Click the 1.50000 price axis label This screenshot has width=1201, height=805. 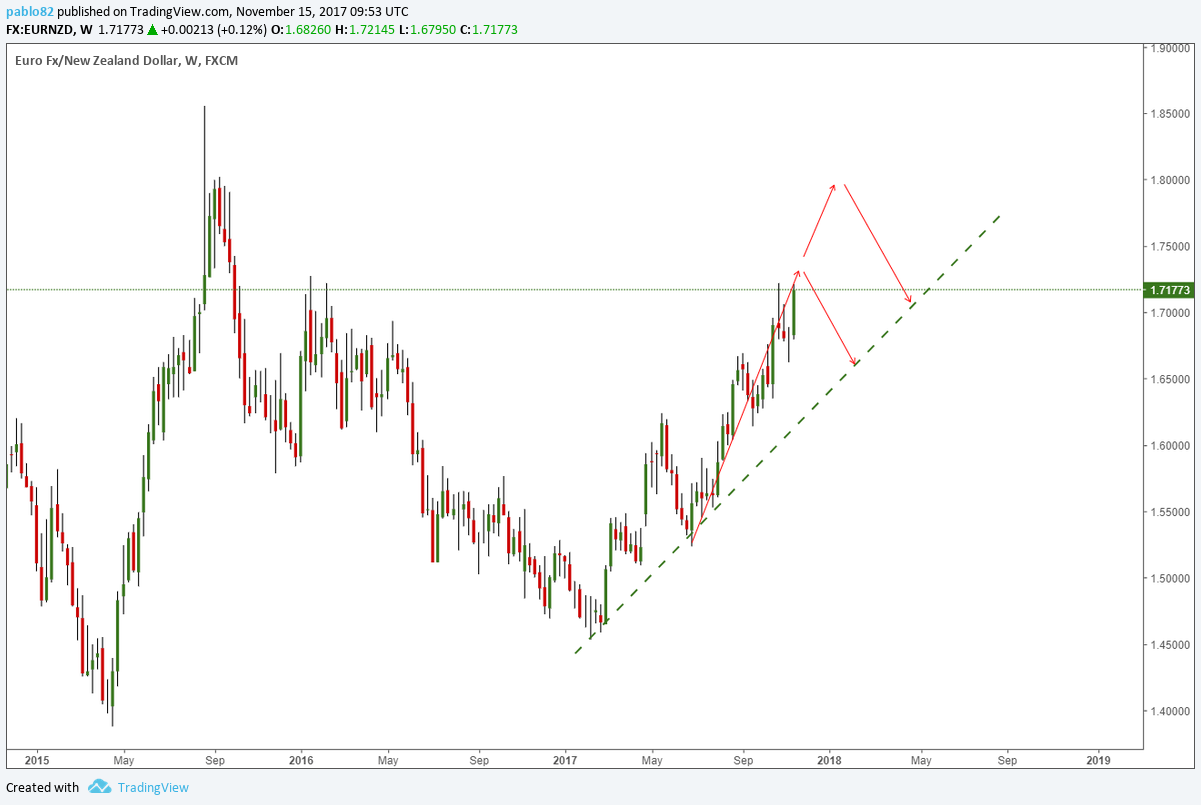[x=1169, y=578]
